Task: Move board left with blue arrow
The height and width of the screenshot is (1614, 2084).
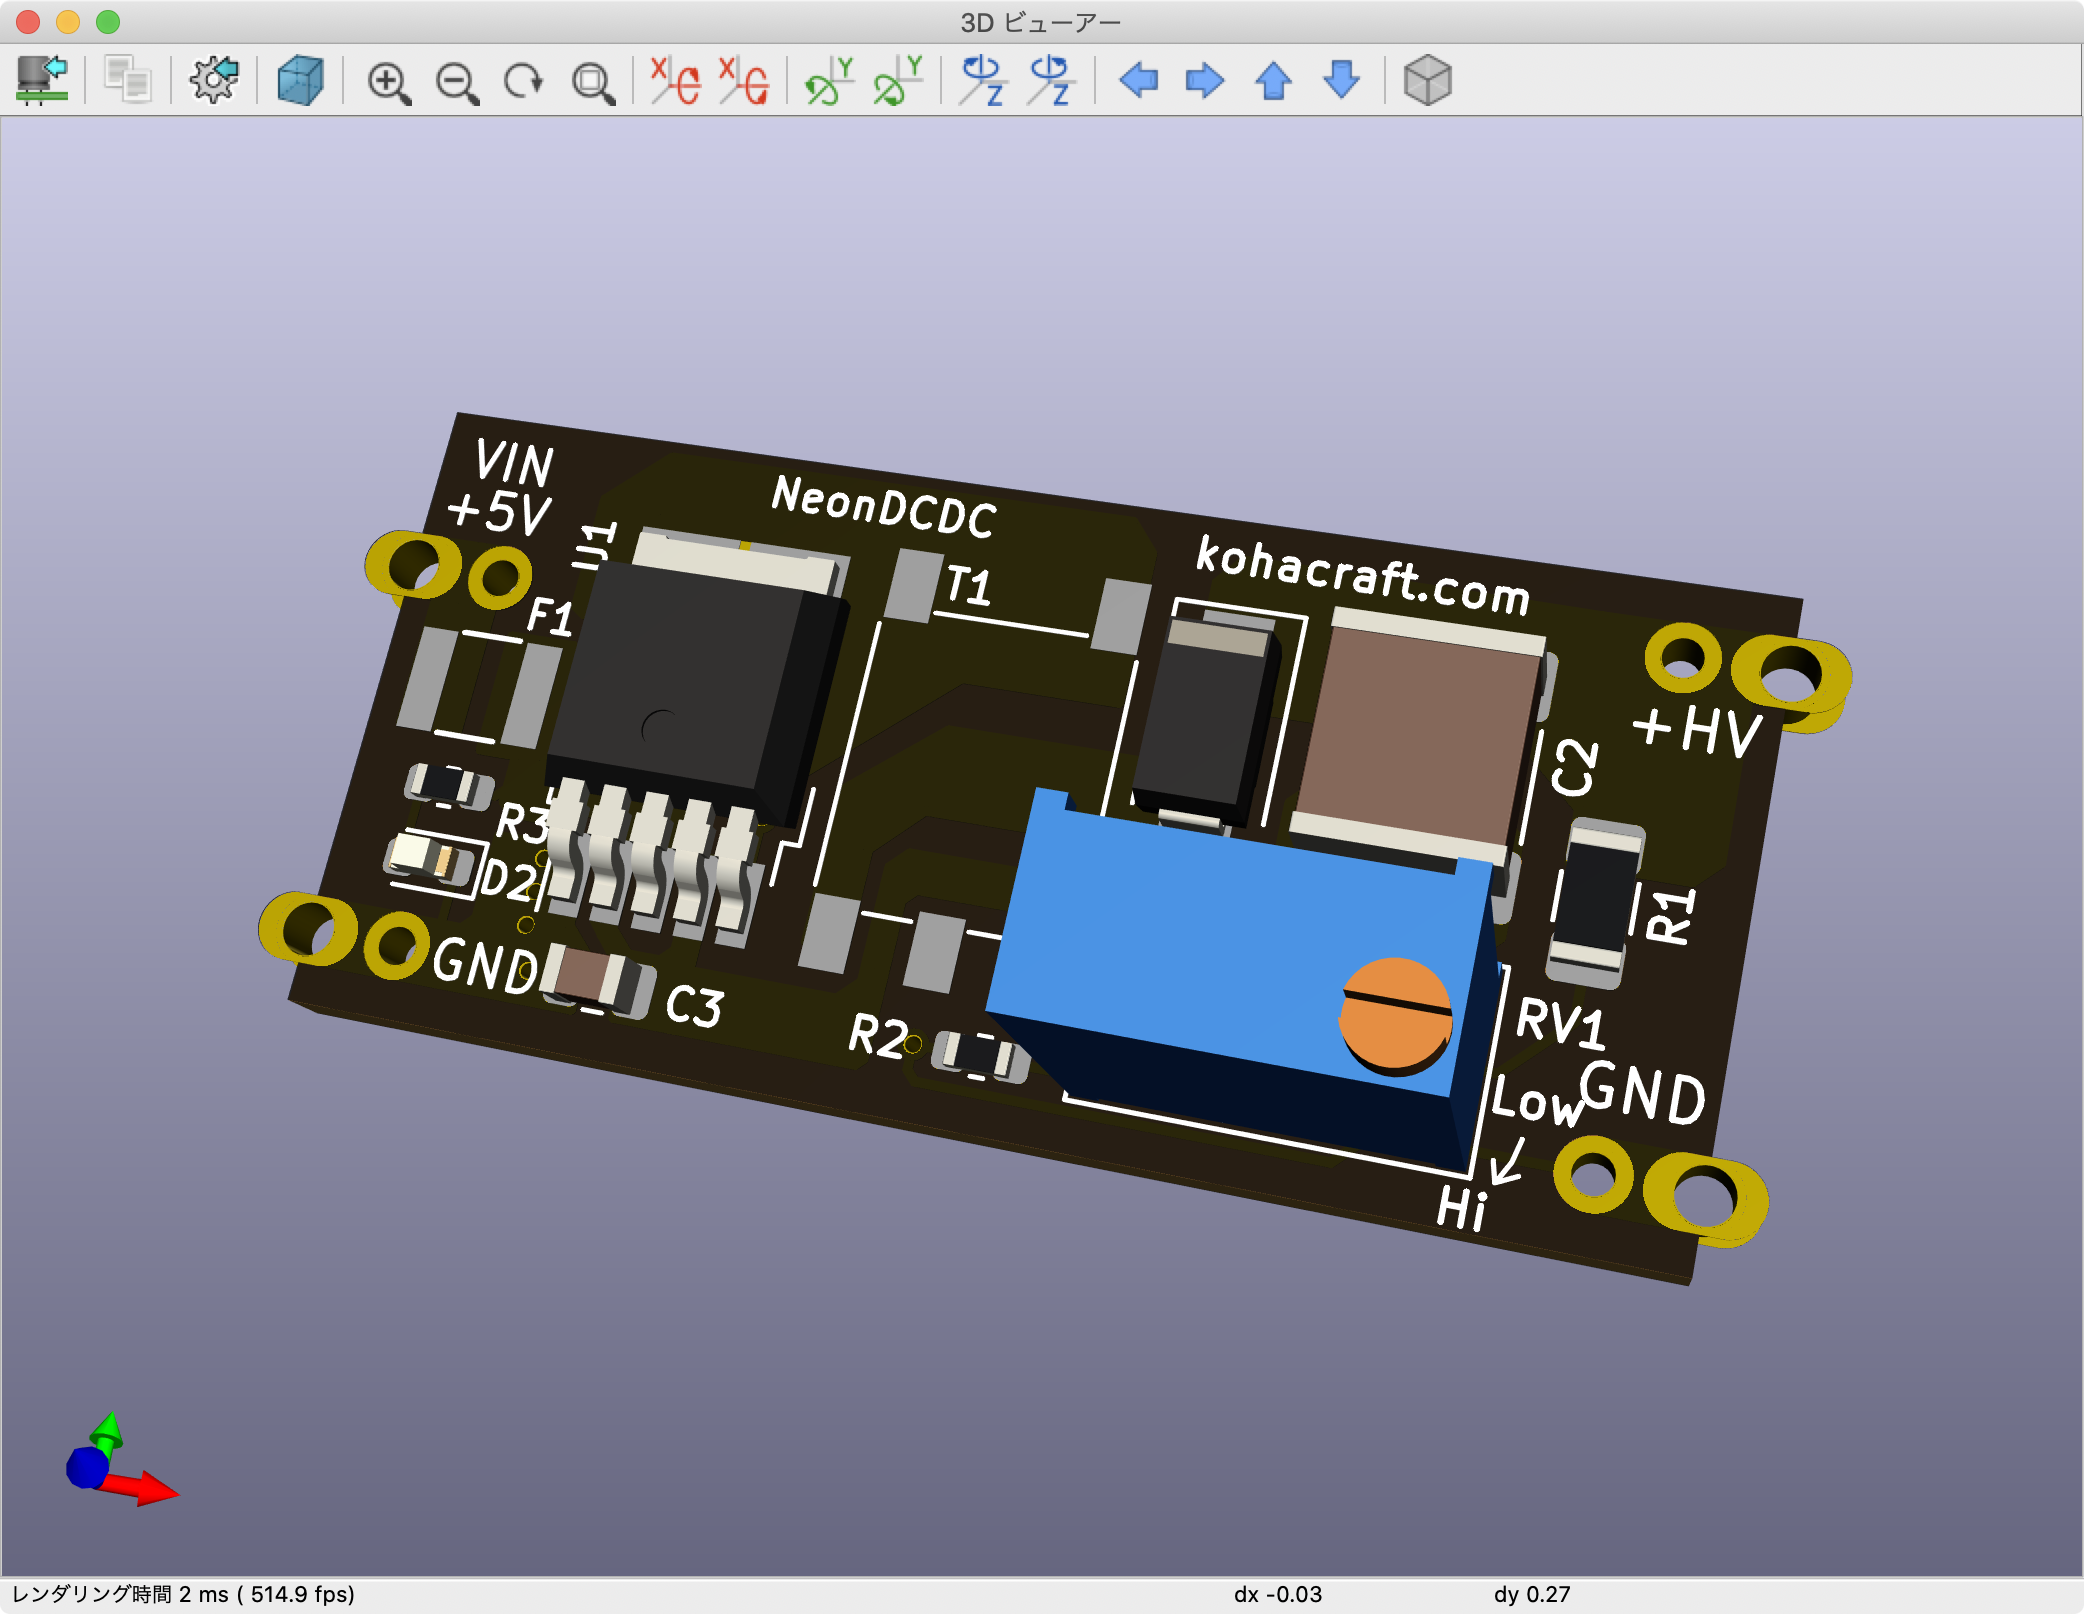Action: (1138, 80)
